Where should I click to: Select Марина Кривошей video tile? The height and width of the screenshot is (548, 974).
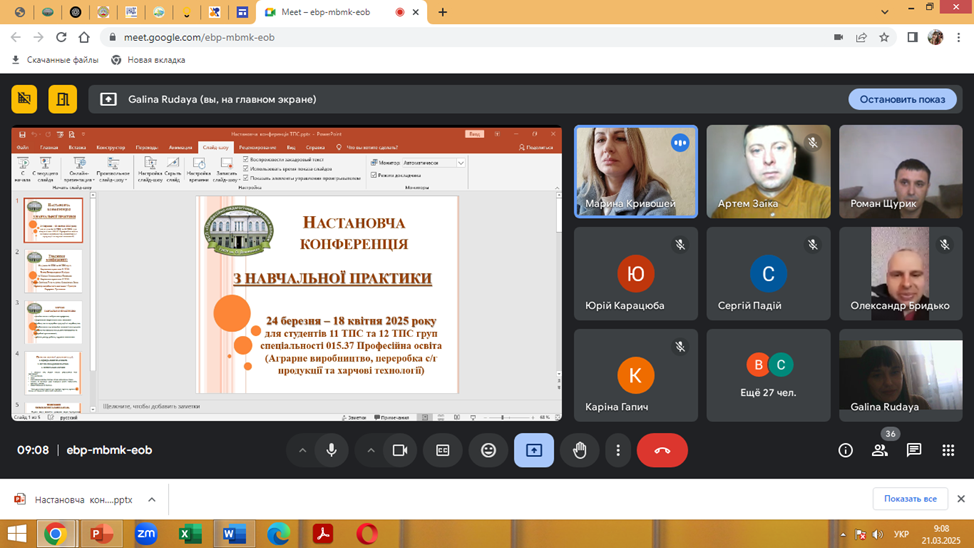pos(636,171)
